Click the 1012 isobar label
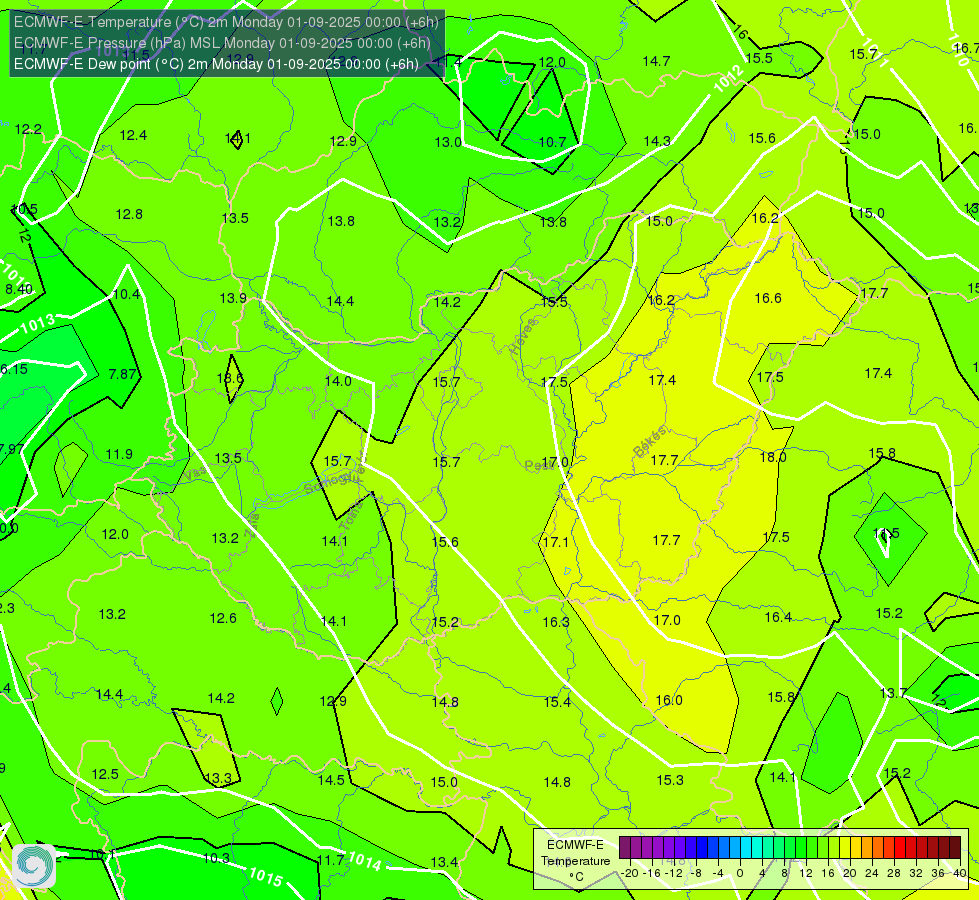Viewport: 979px width, 900px height. coord(729,79)
